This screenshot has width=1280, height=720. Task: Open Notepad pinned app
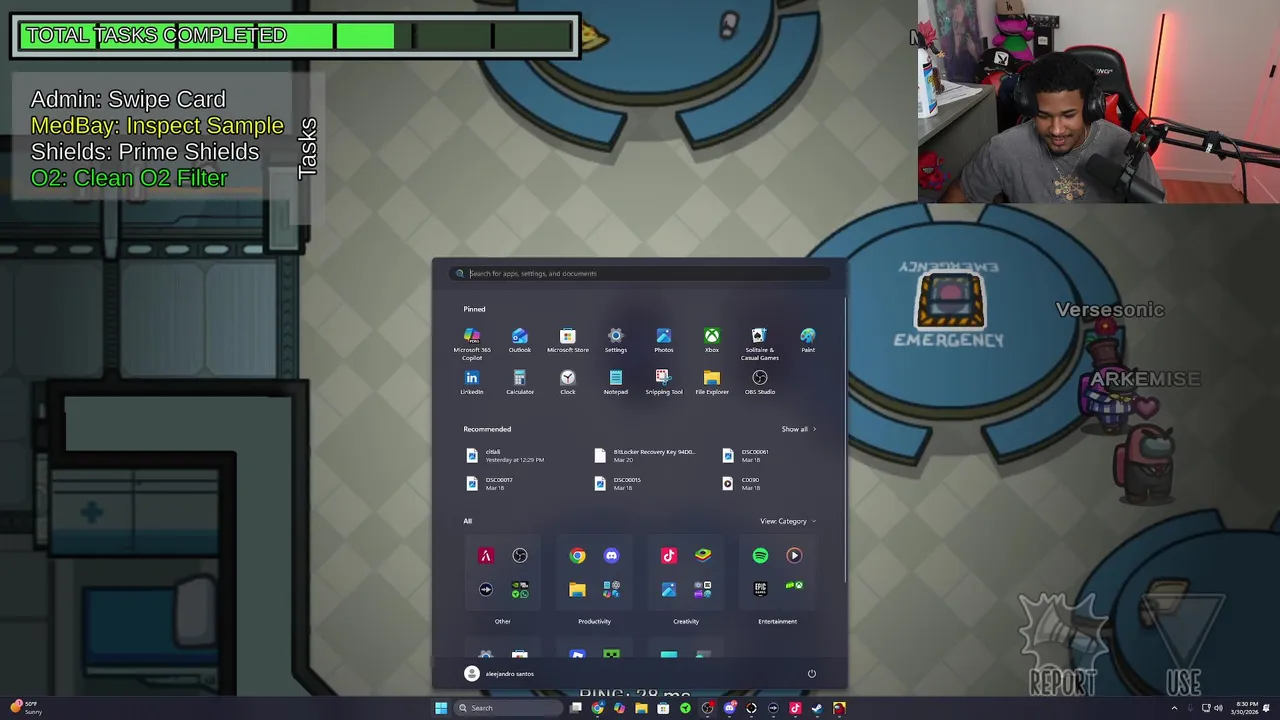[615, 382]
